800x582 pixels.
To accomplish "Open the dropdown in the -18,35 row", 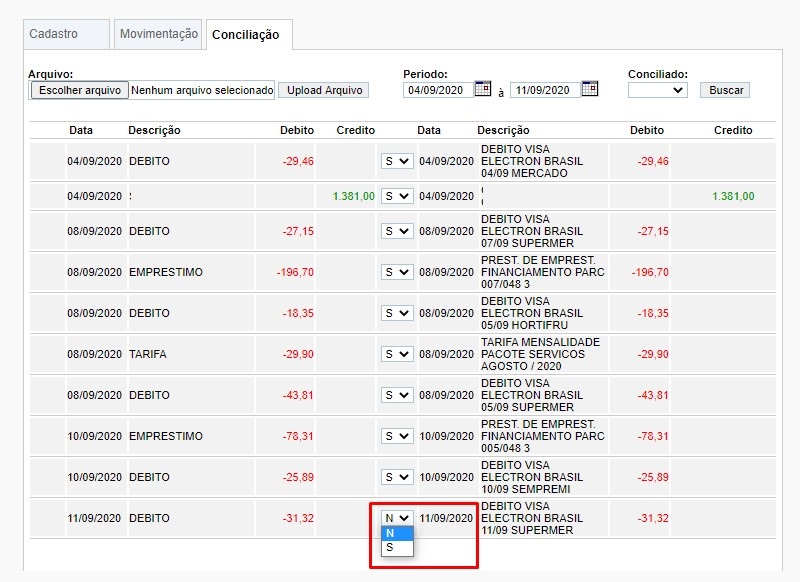I will 397,313.
